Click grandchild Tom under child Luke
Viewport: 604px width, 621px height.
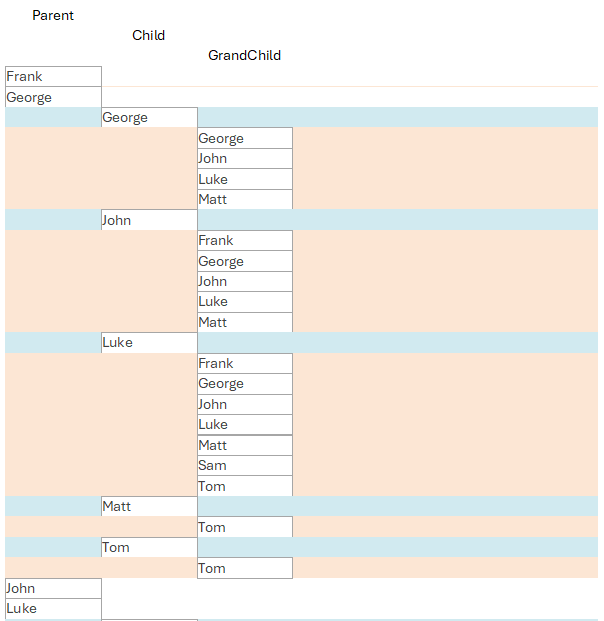coord(245,487)
